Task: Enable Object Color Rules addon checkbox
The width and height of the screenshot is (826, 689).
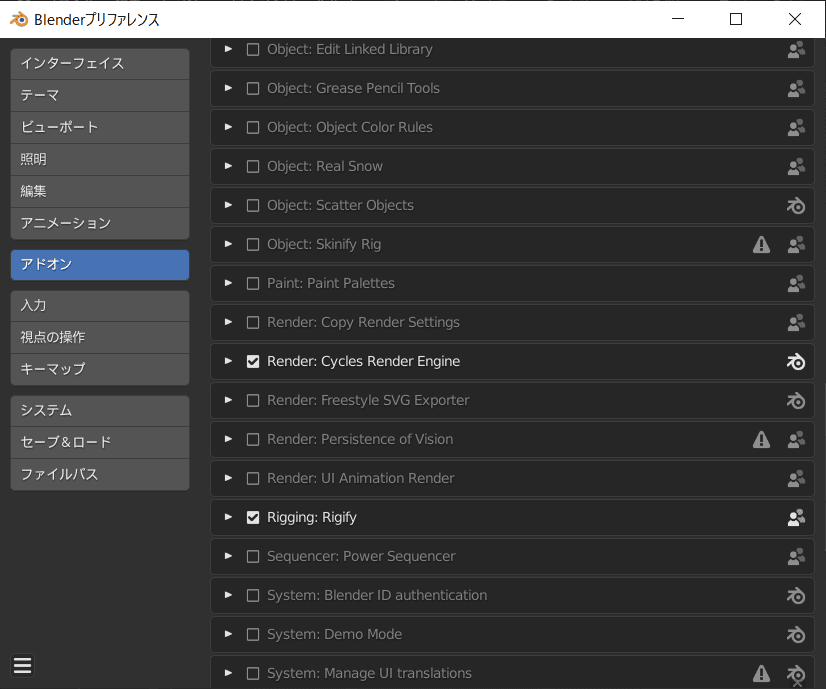Action: [x=253, y=127]
